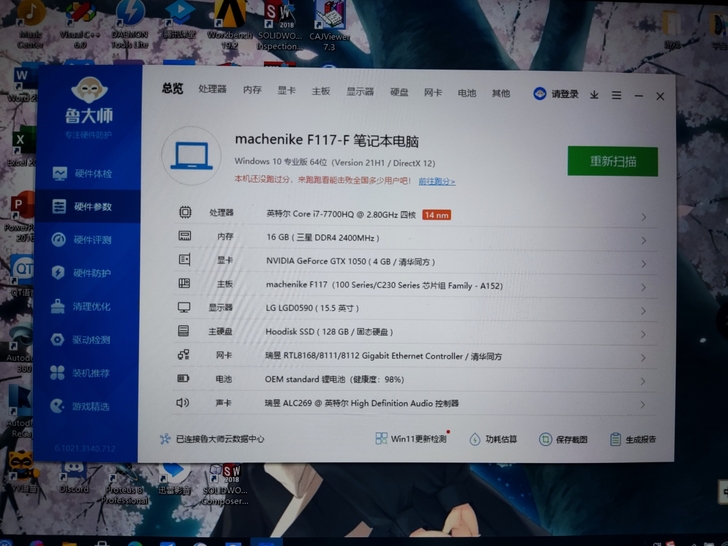Click the machenike F117-F 笔记本电脑 title

[x=327, y=140]
